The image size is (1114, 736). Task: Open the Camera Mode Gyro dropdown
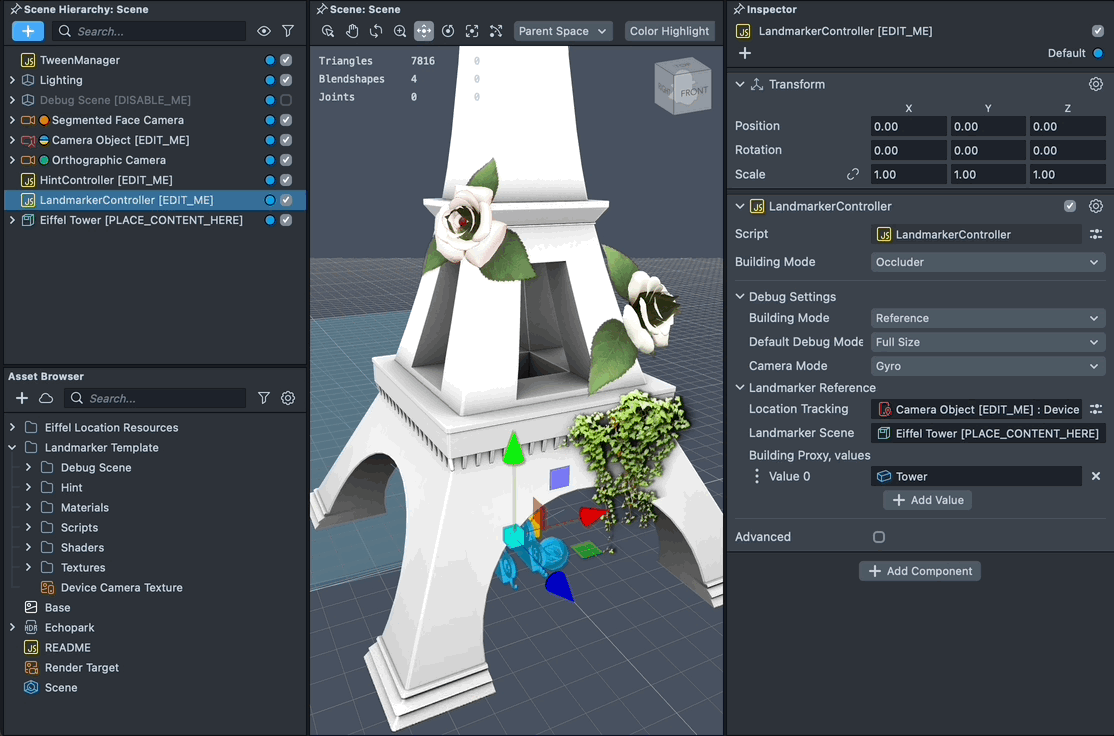987,366
